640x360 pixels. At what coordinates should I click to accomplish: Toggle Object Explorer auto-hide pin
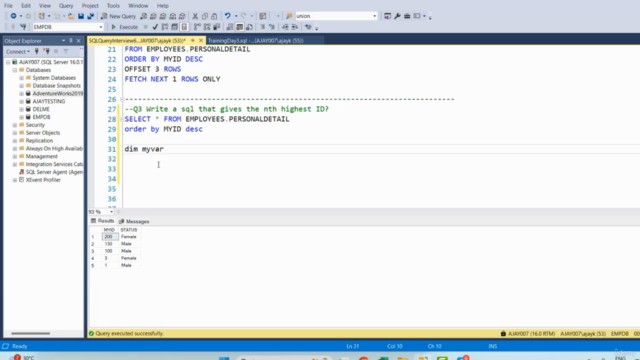point(71,41)
